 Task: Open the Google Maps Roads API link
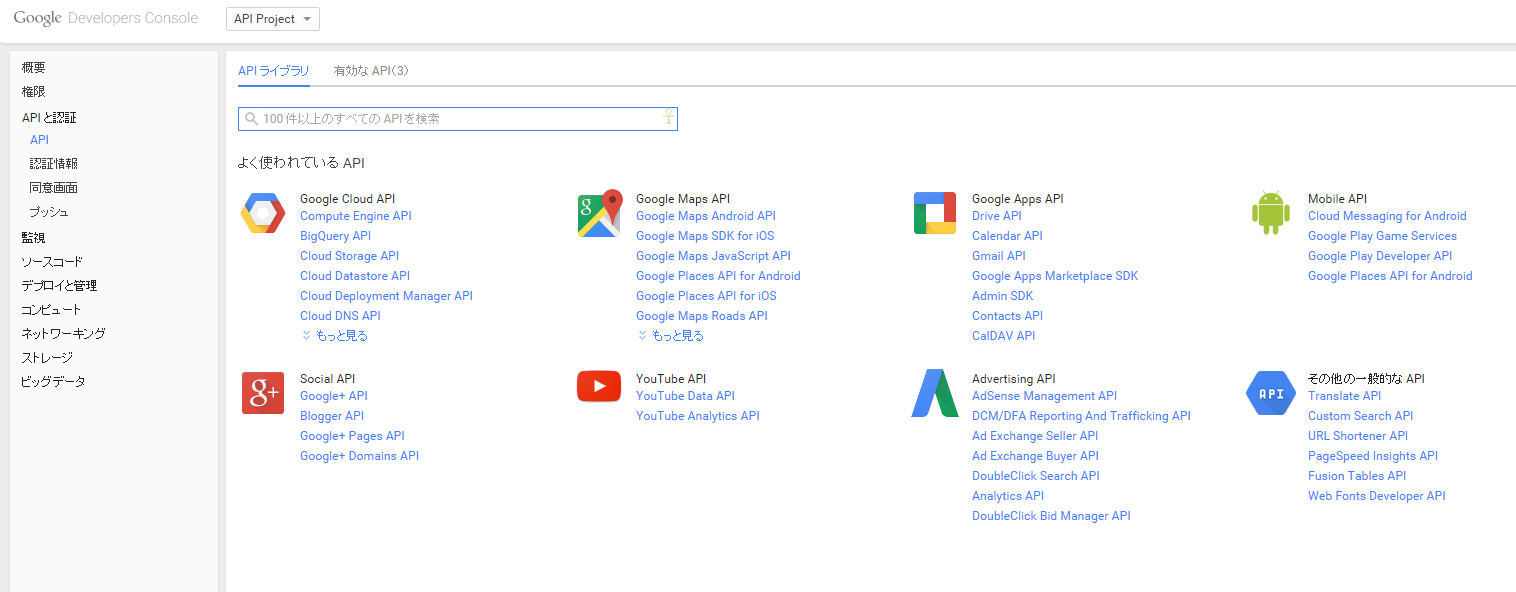[702, 316]
